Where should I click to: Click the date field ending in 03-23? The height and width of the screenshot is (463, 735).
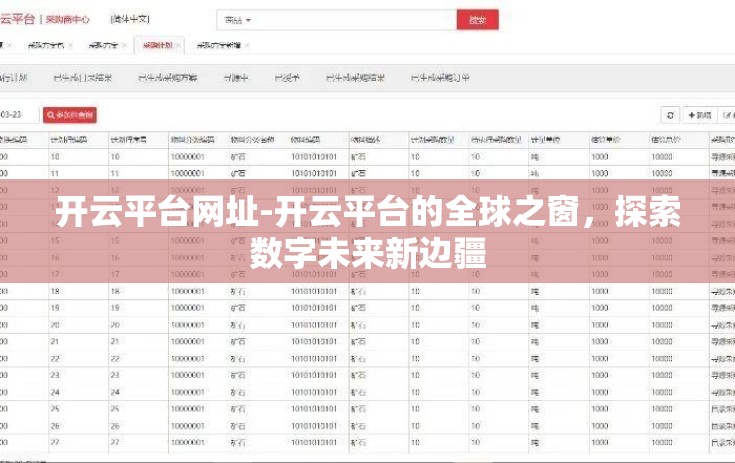click(18, 114)
